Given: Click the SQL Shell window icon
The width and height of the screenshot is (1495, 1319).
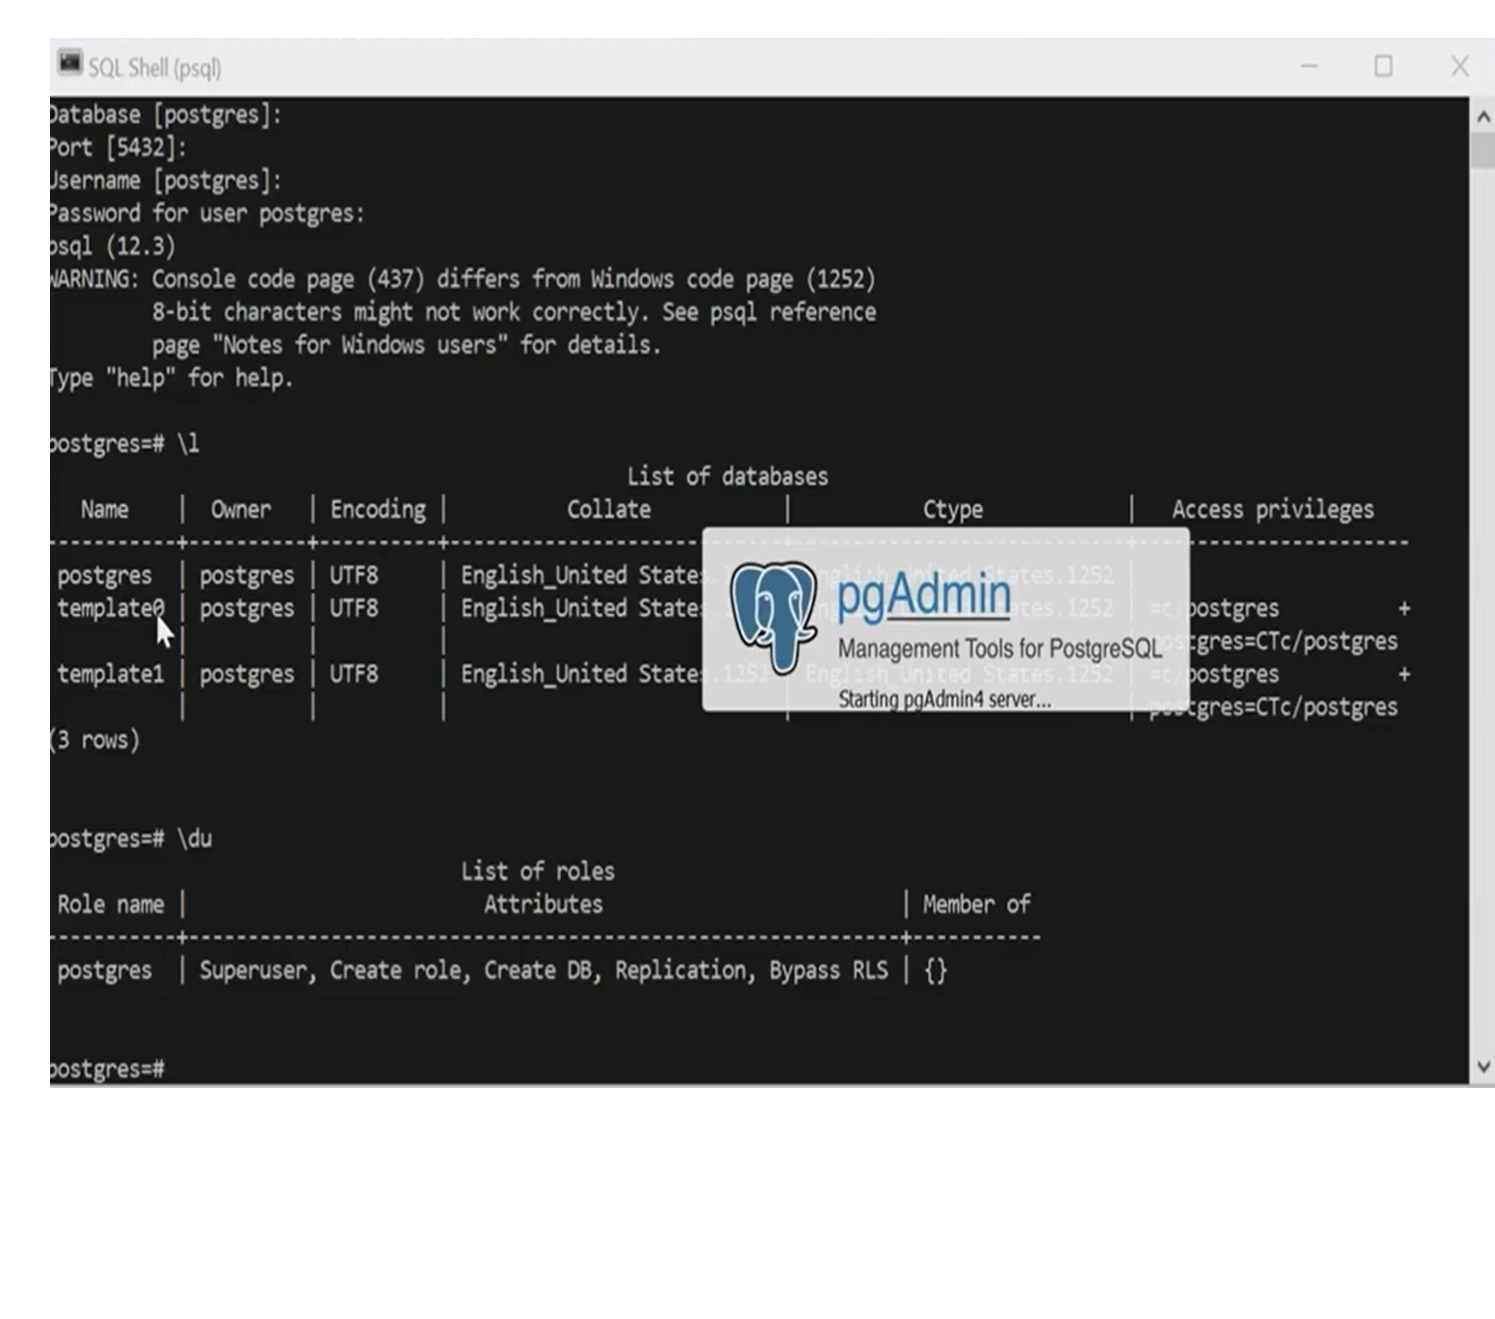Looking at the screenshot, I should tap(69, 63).
